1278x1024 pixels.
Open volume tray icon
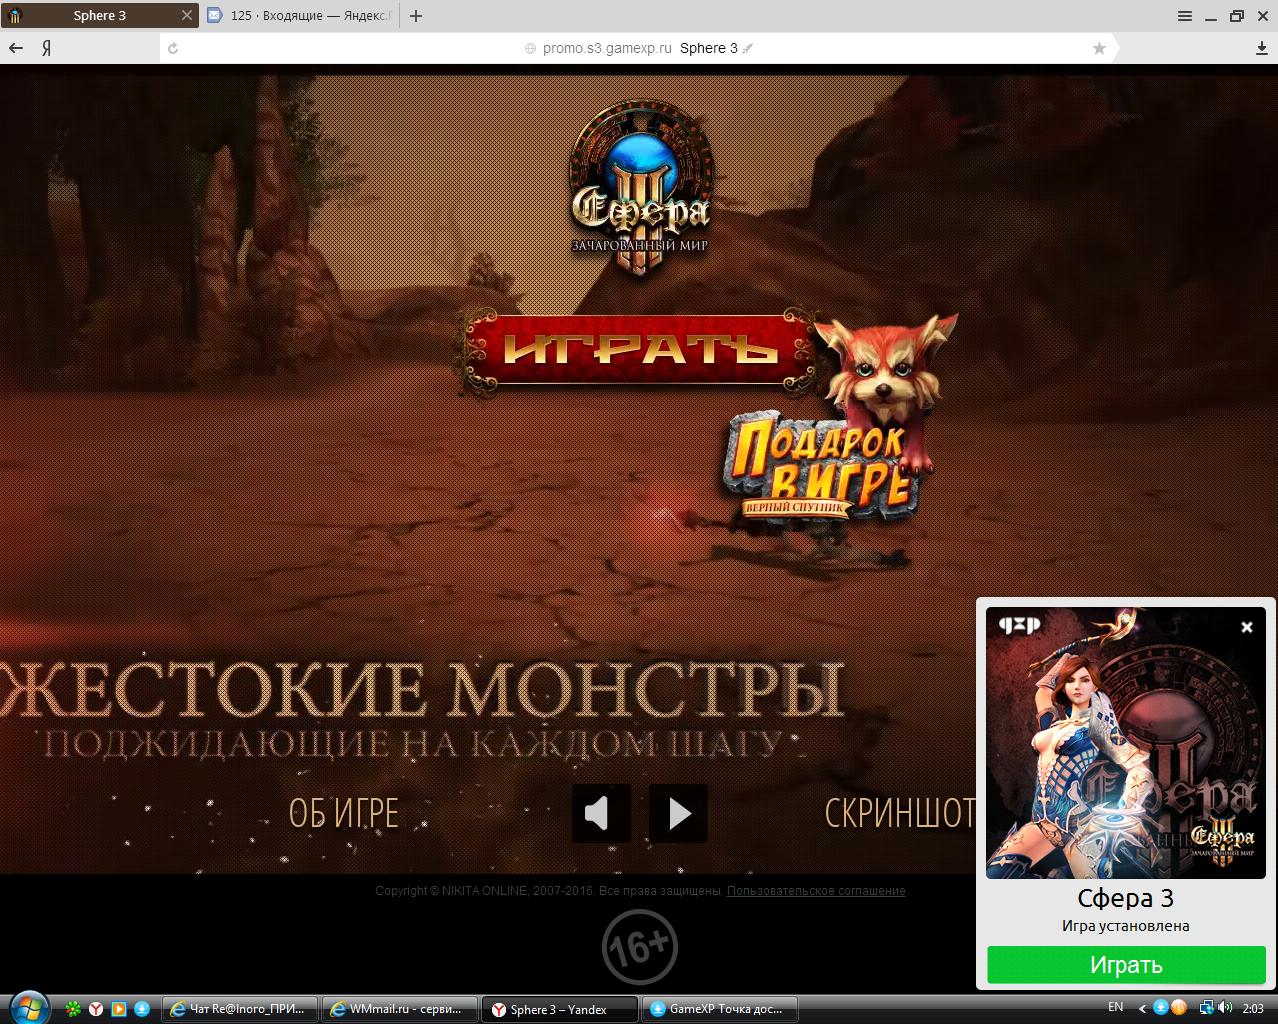(x=1225, y=1007)
